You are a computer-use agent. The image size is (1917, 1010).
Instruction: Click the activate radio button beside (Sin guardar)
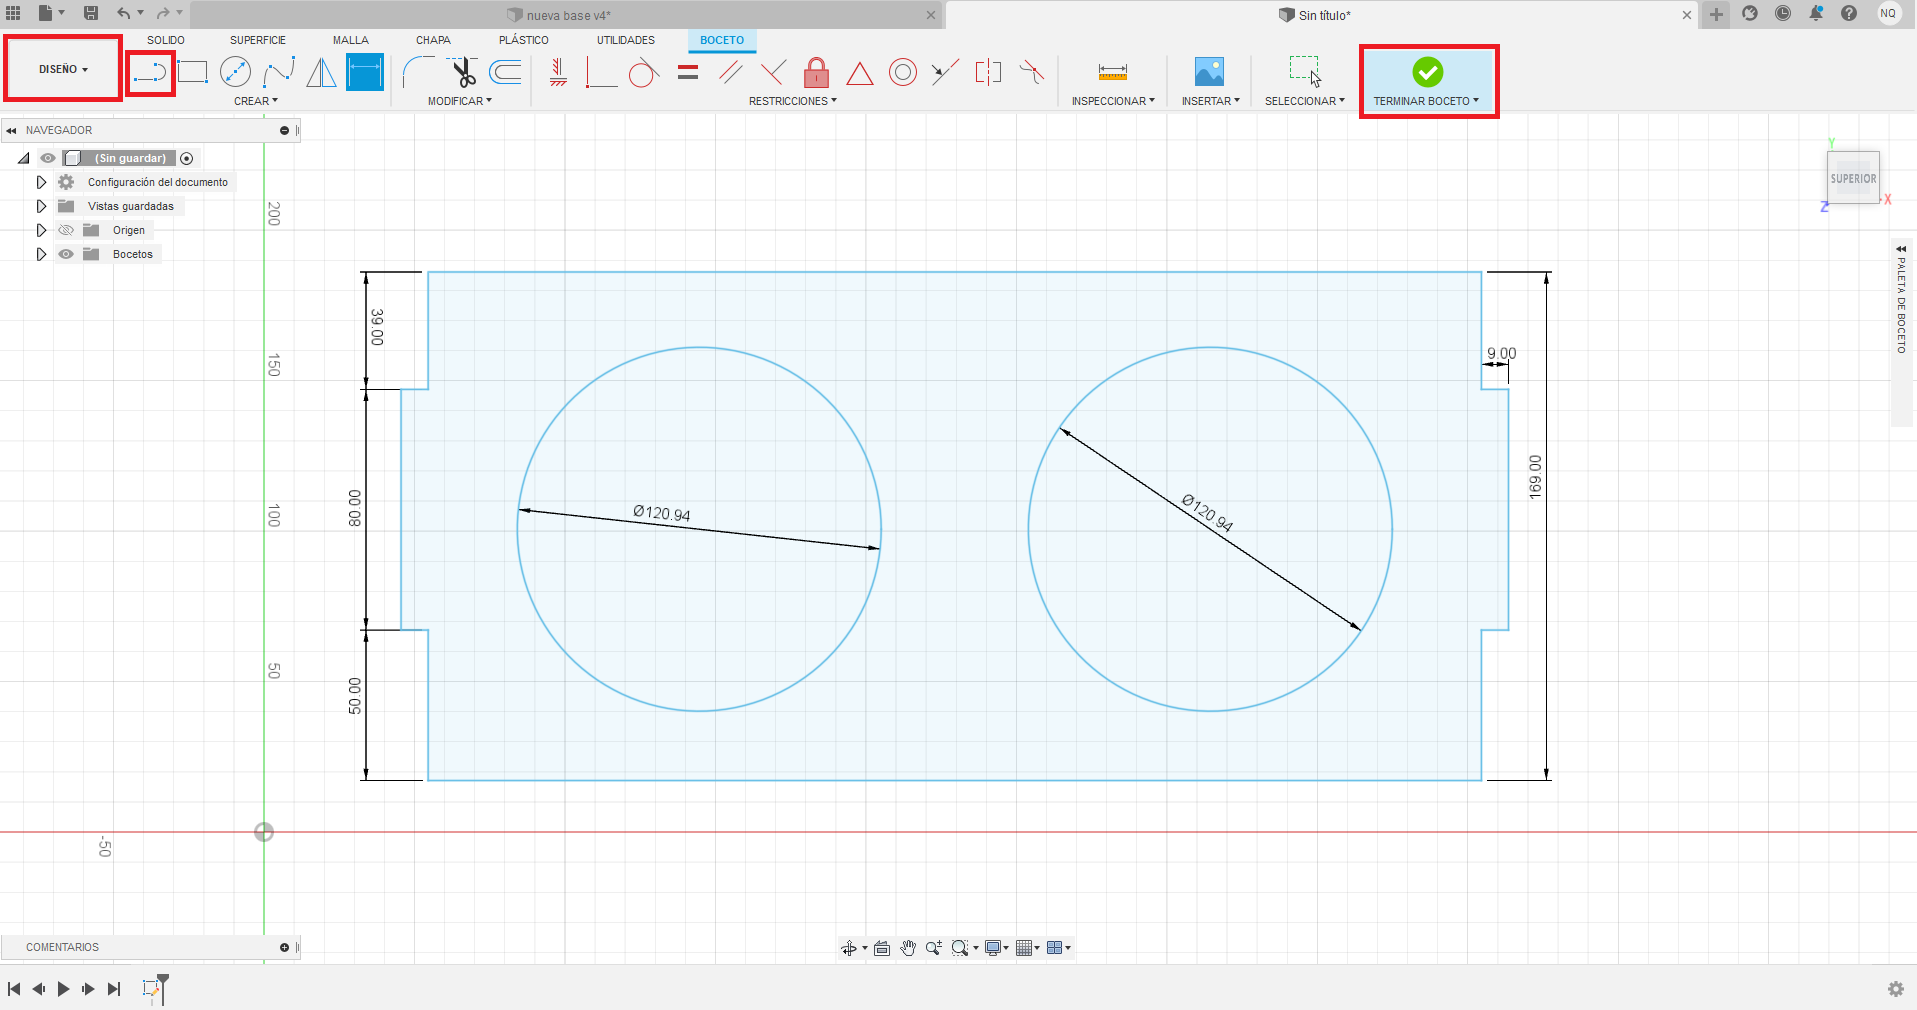pos(187,158)
